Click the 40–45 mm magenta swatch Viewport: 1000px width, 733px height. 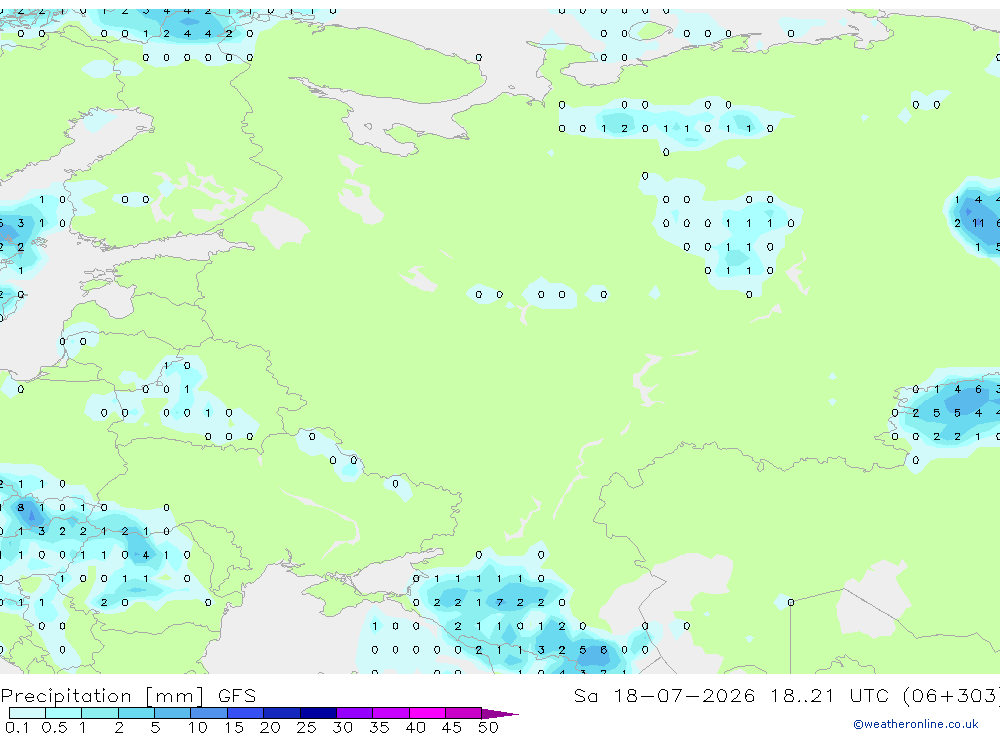[x=427, y=713]
